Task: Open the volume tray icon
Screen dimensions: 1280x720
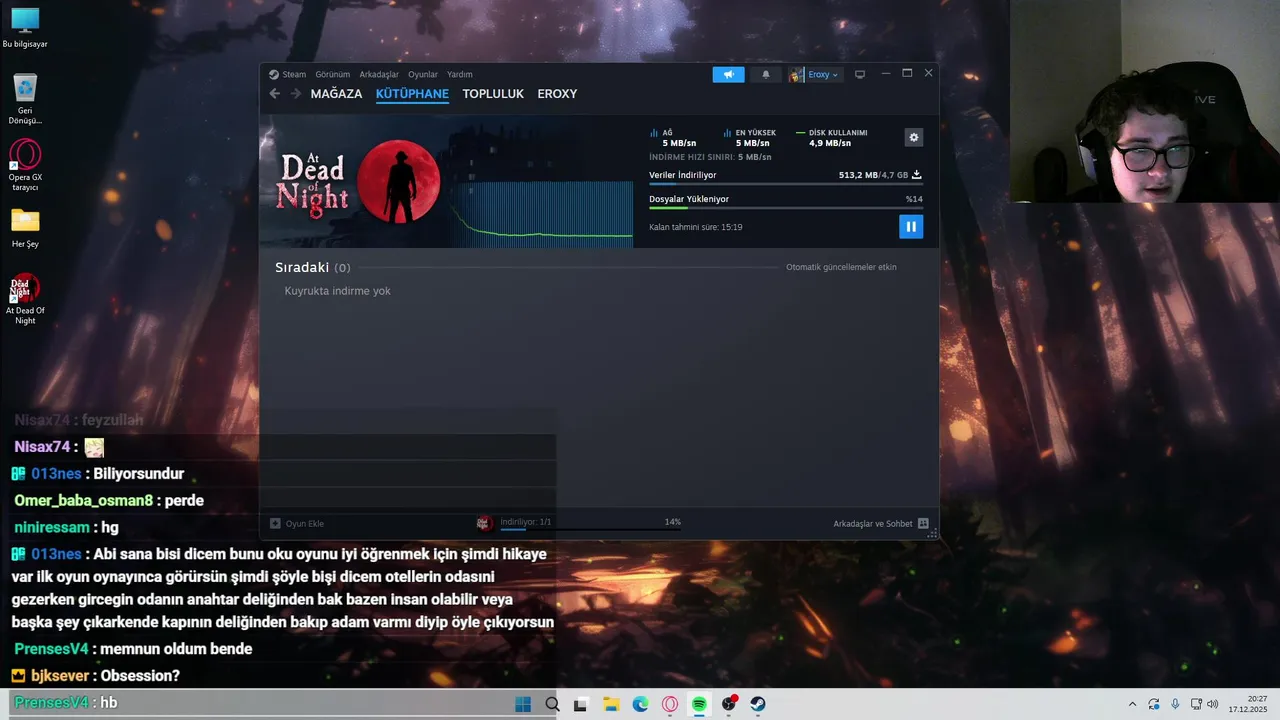Action: 1213,704
